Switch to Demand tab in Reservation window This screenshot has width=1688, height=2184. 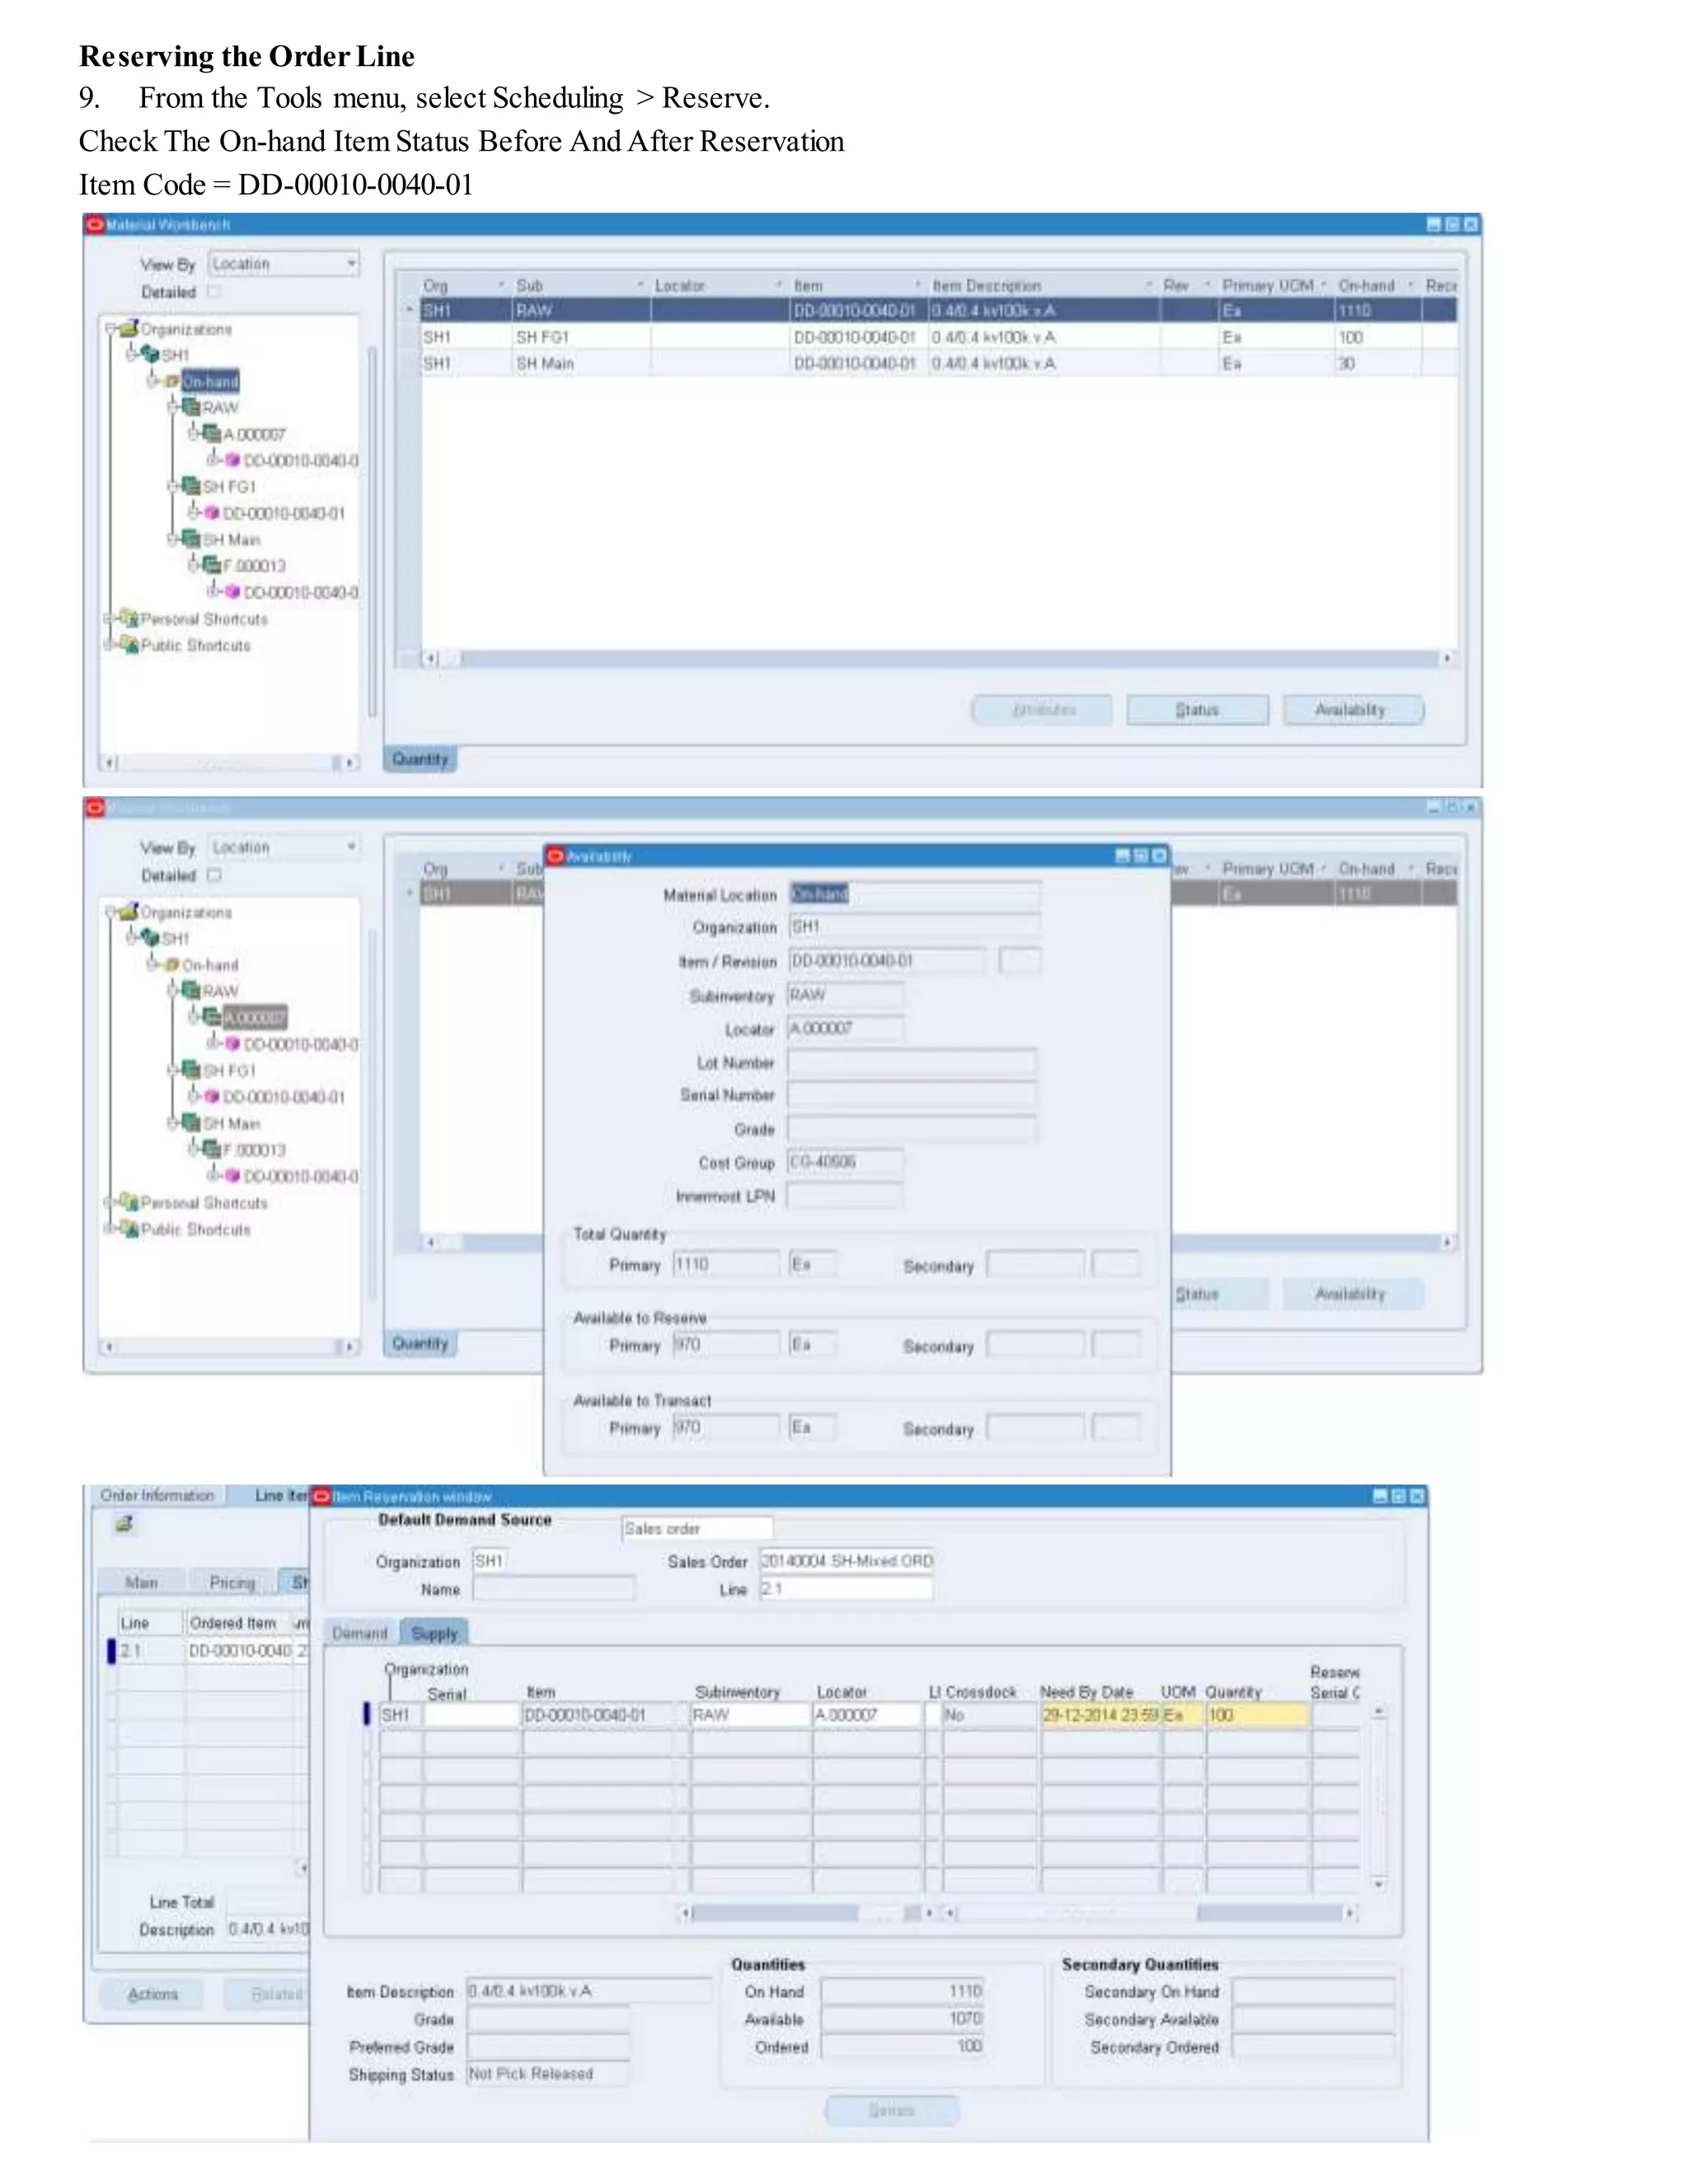point(360,1633)
